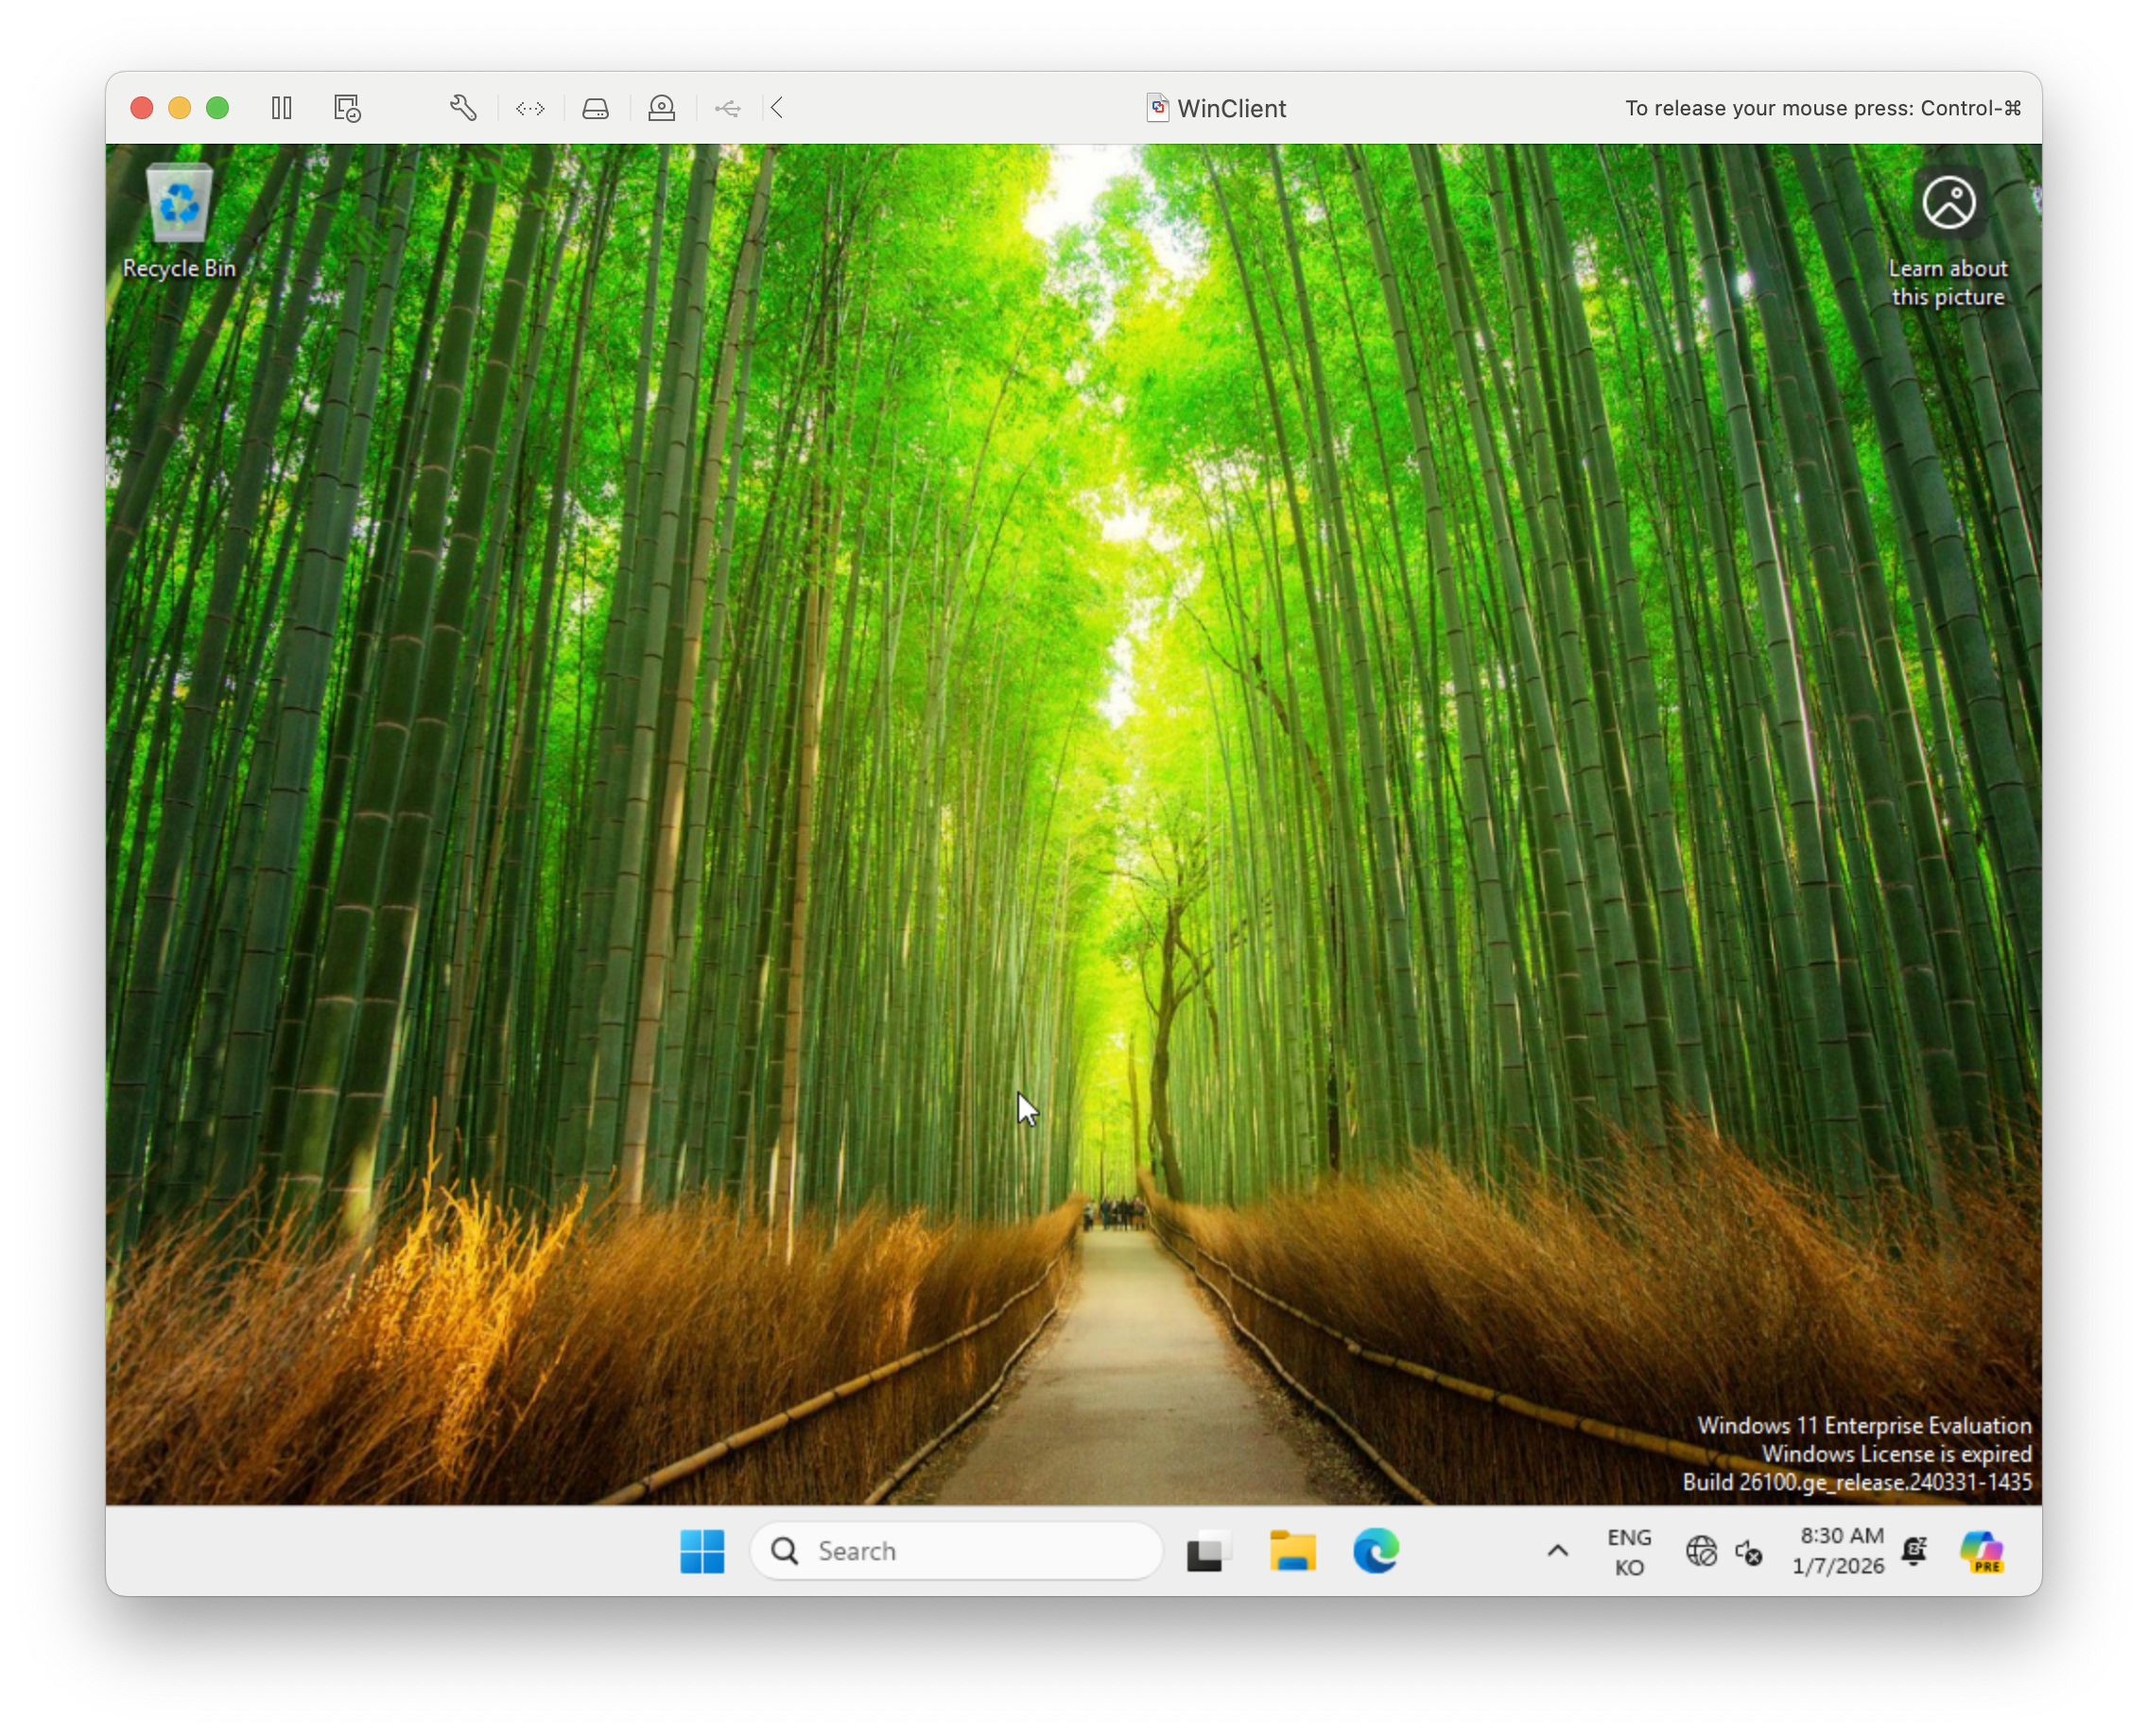Show hidden icons chevron in tray
This screenshot has width=2148, height=1736.
1557,1551
